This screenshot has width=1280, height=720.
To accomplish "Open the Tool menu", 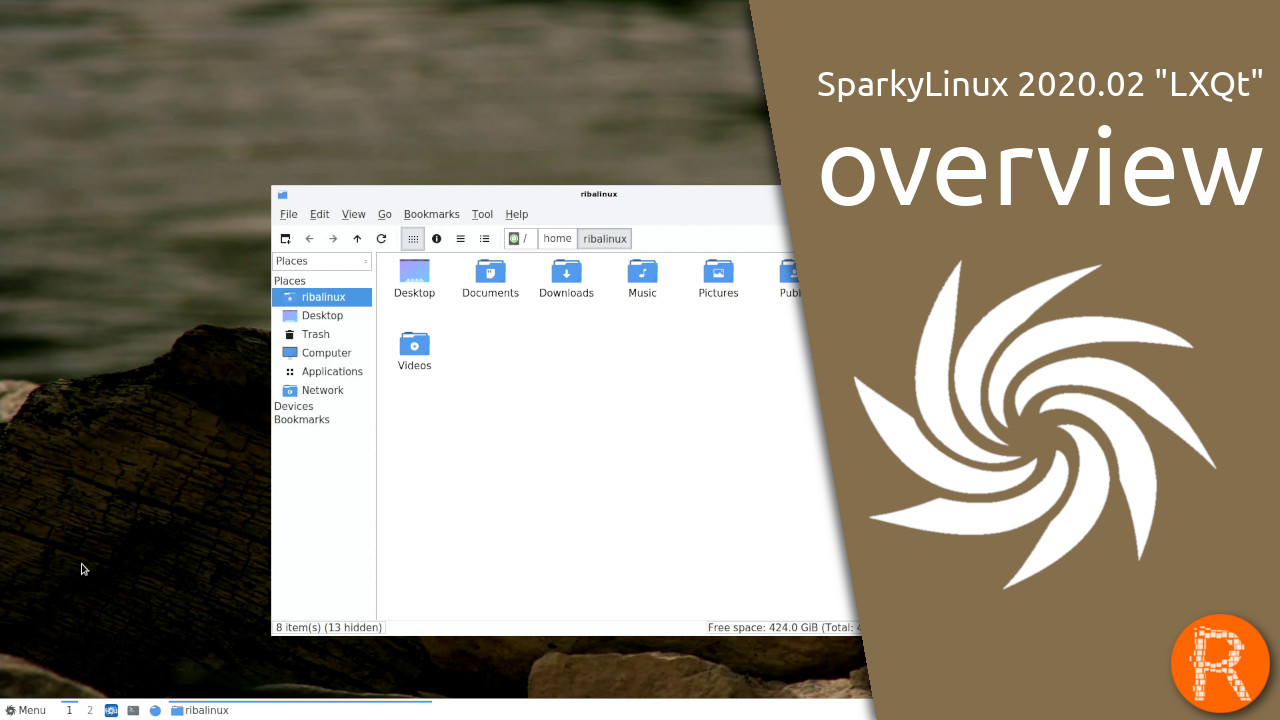I will click(x=483, y=214).
